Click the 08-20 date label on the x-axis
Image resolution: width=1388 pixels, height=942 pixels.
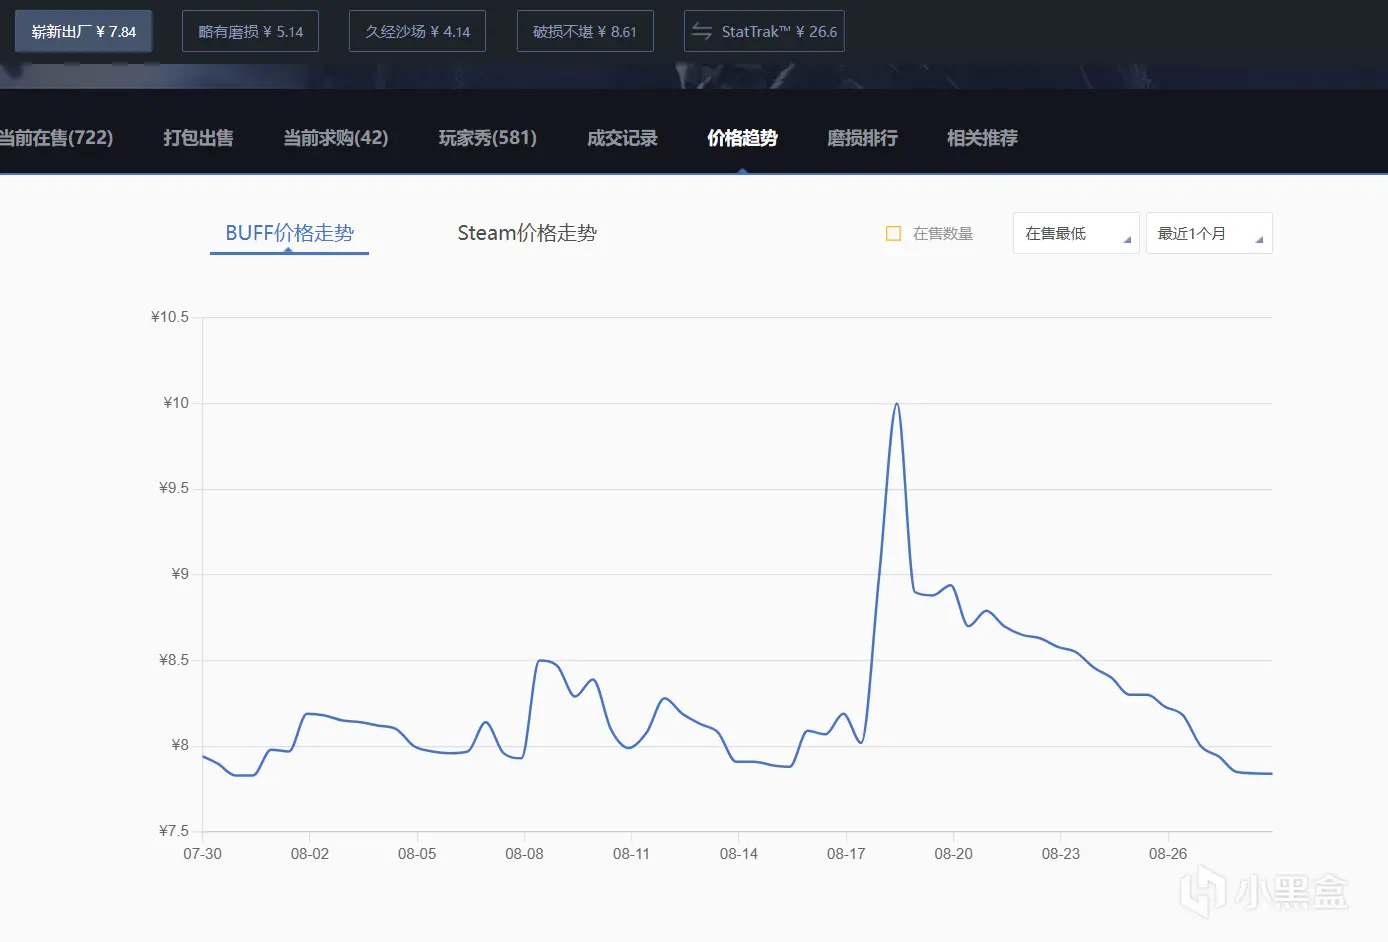coord(953,854)
